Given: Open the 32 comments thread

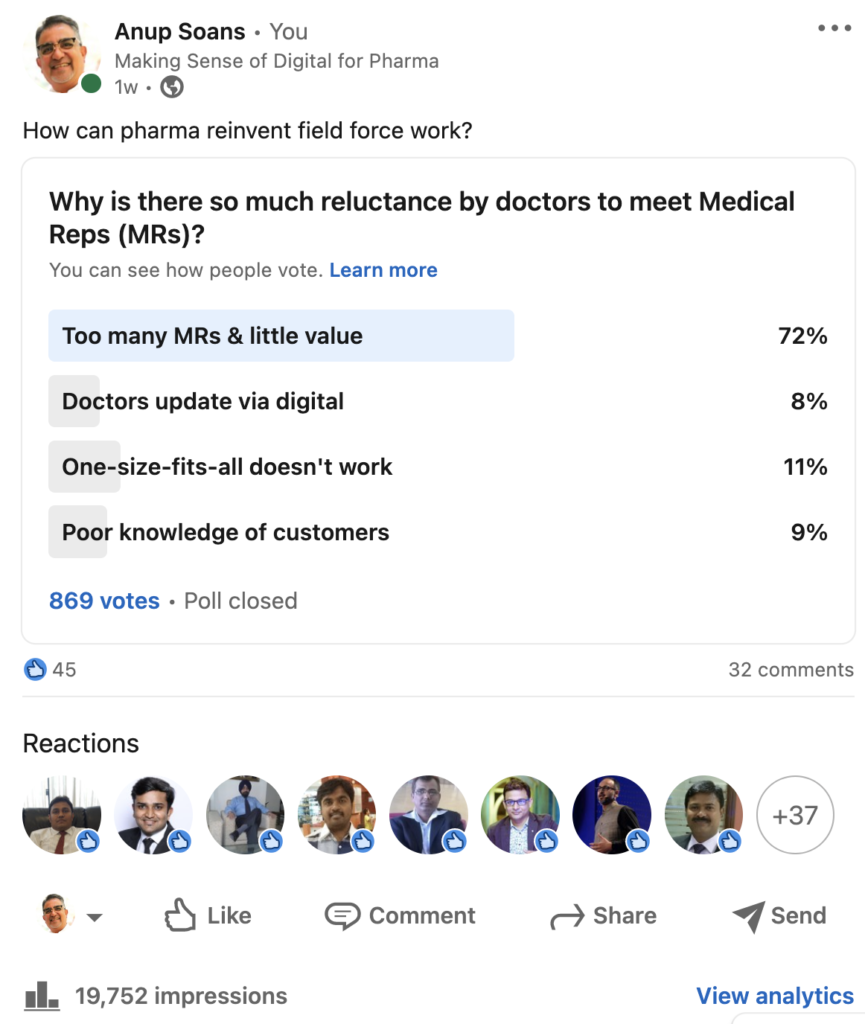Looking at the screenshot, I should (791, 669).
